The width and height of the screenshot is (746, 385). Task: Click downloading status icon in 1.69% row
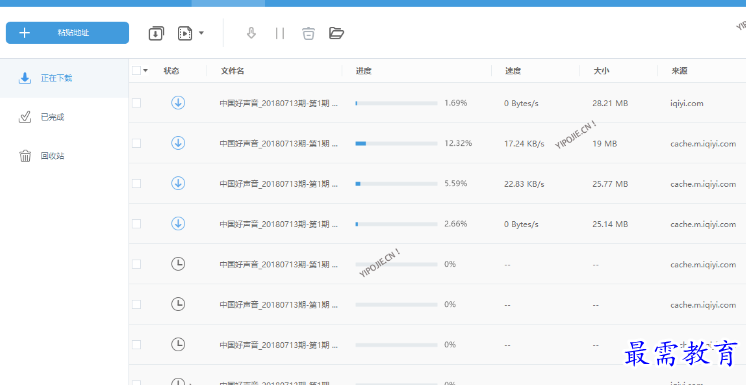point(178,103)
